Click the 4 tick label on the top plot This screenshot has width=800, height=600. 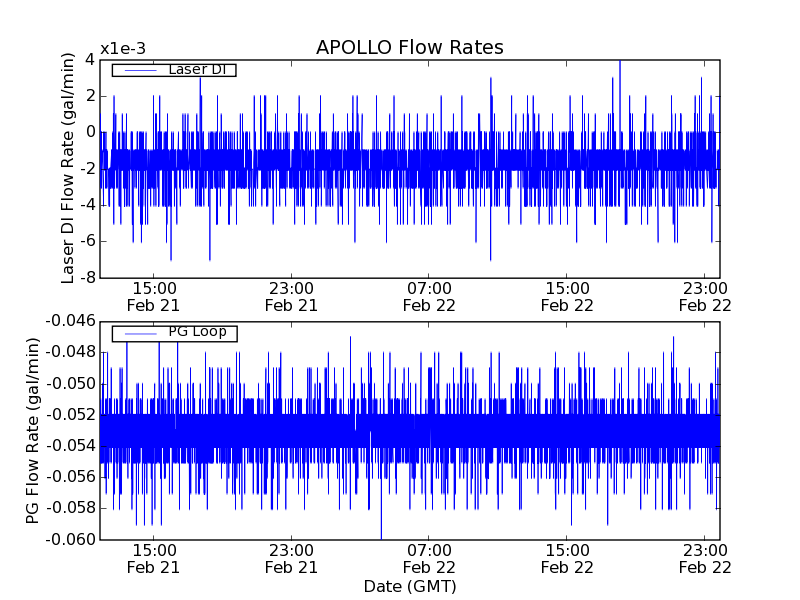[x=90, y=60]
